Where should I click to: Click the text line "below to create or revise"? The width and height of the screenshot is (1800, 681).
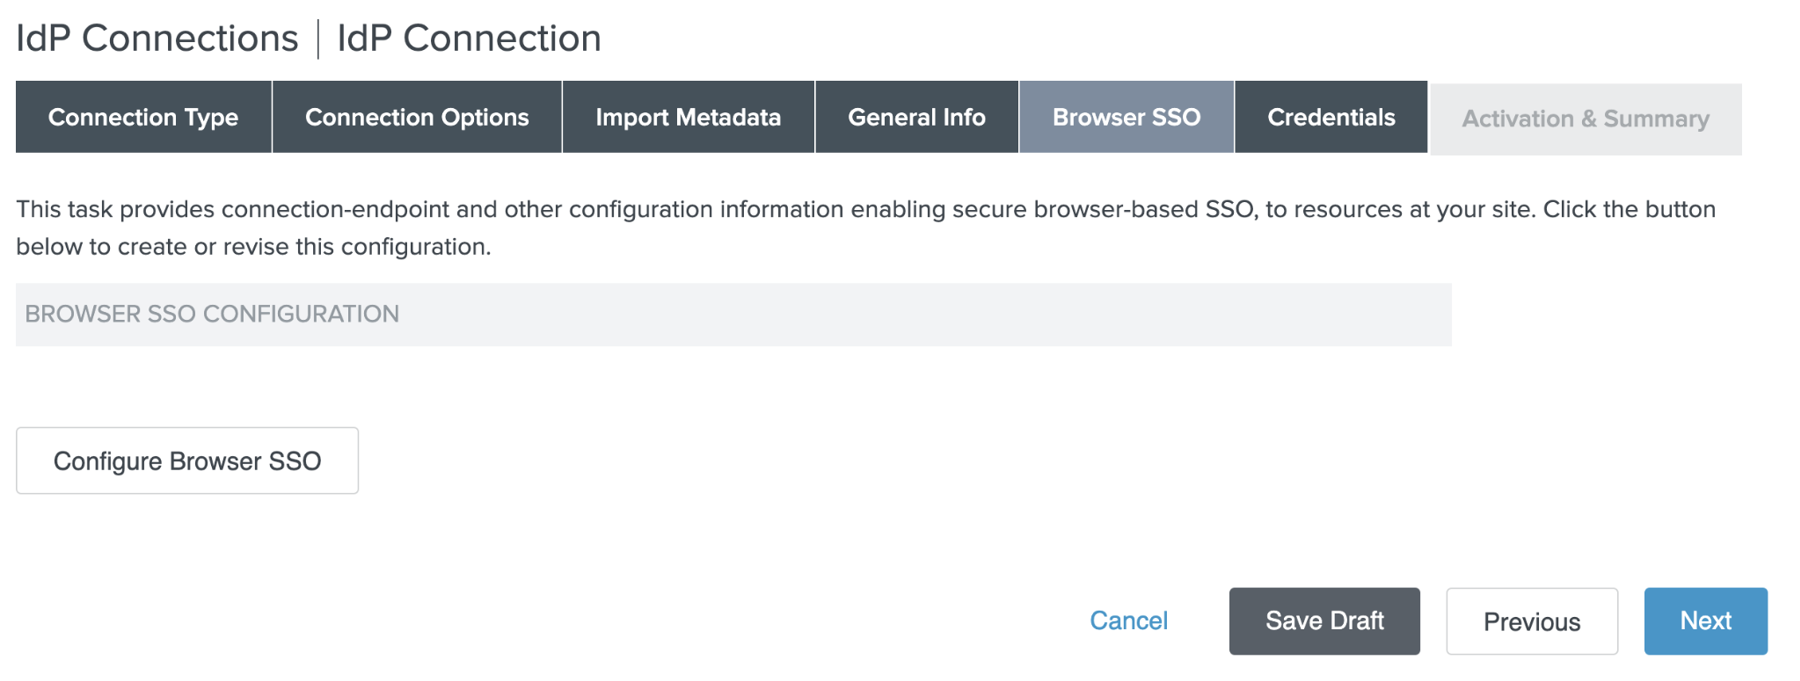pos(253,247)
